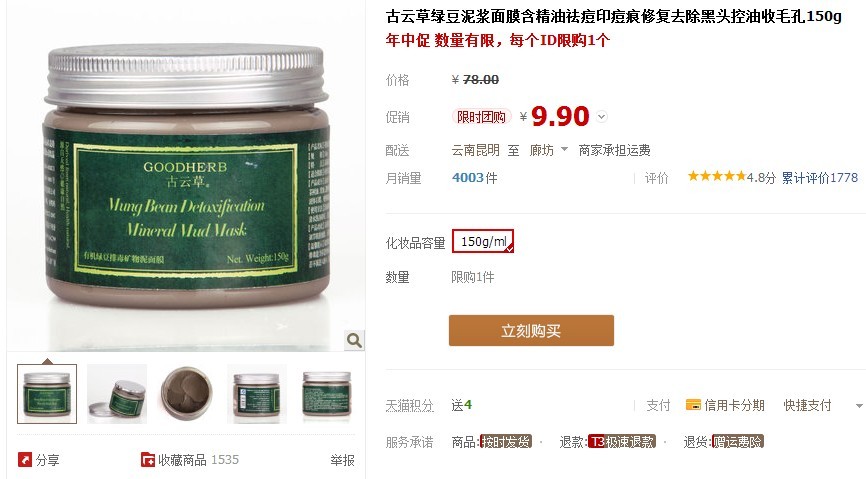Click the T3极速退款 badge
Viewport: 866px width, 479px height.
[622, 441]
